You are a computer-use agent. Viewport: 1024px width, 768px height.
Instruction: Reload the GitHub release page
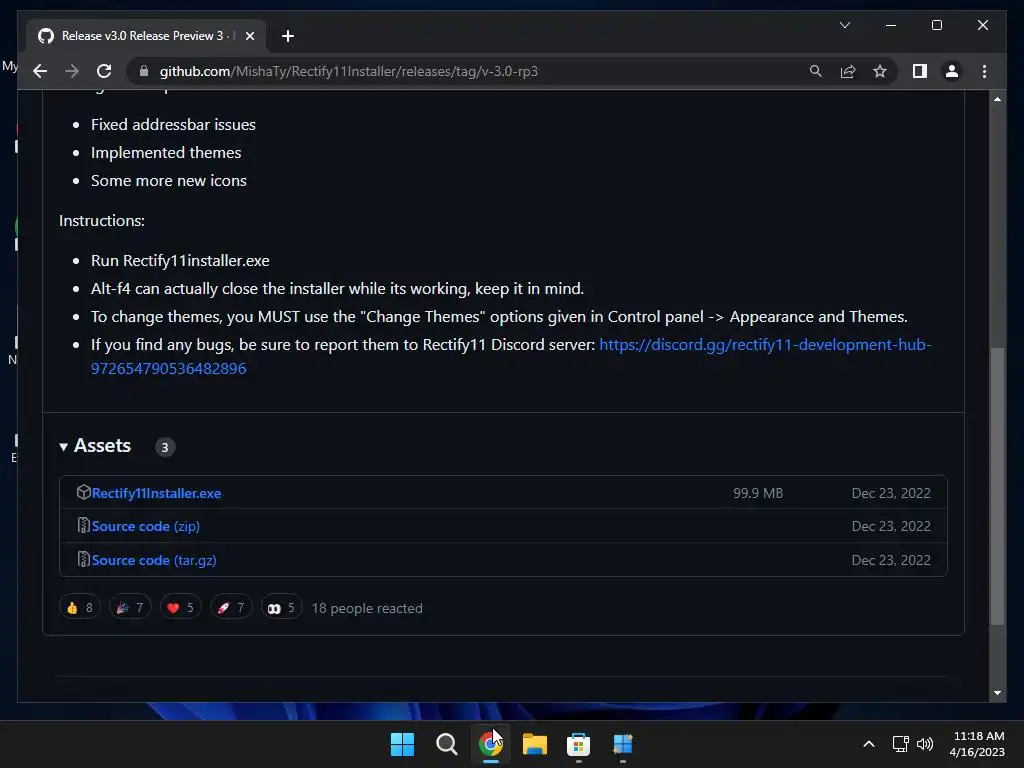click(104, 71)
